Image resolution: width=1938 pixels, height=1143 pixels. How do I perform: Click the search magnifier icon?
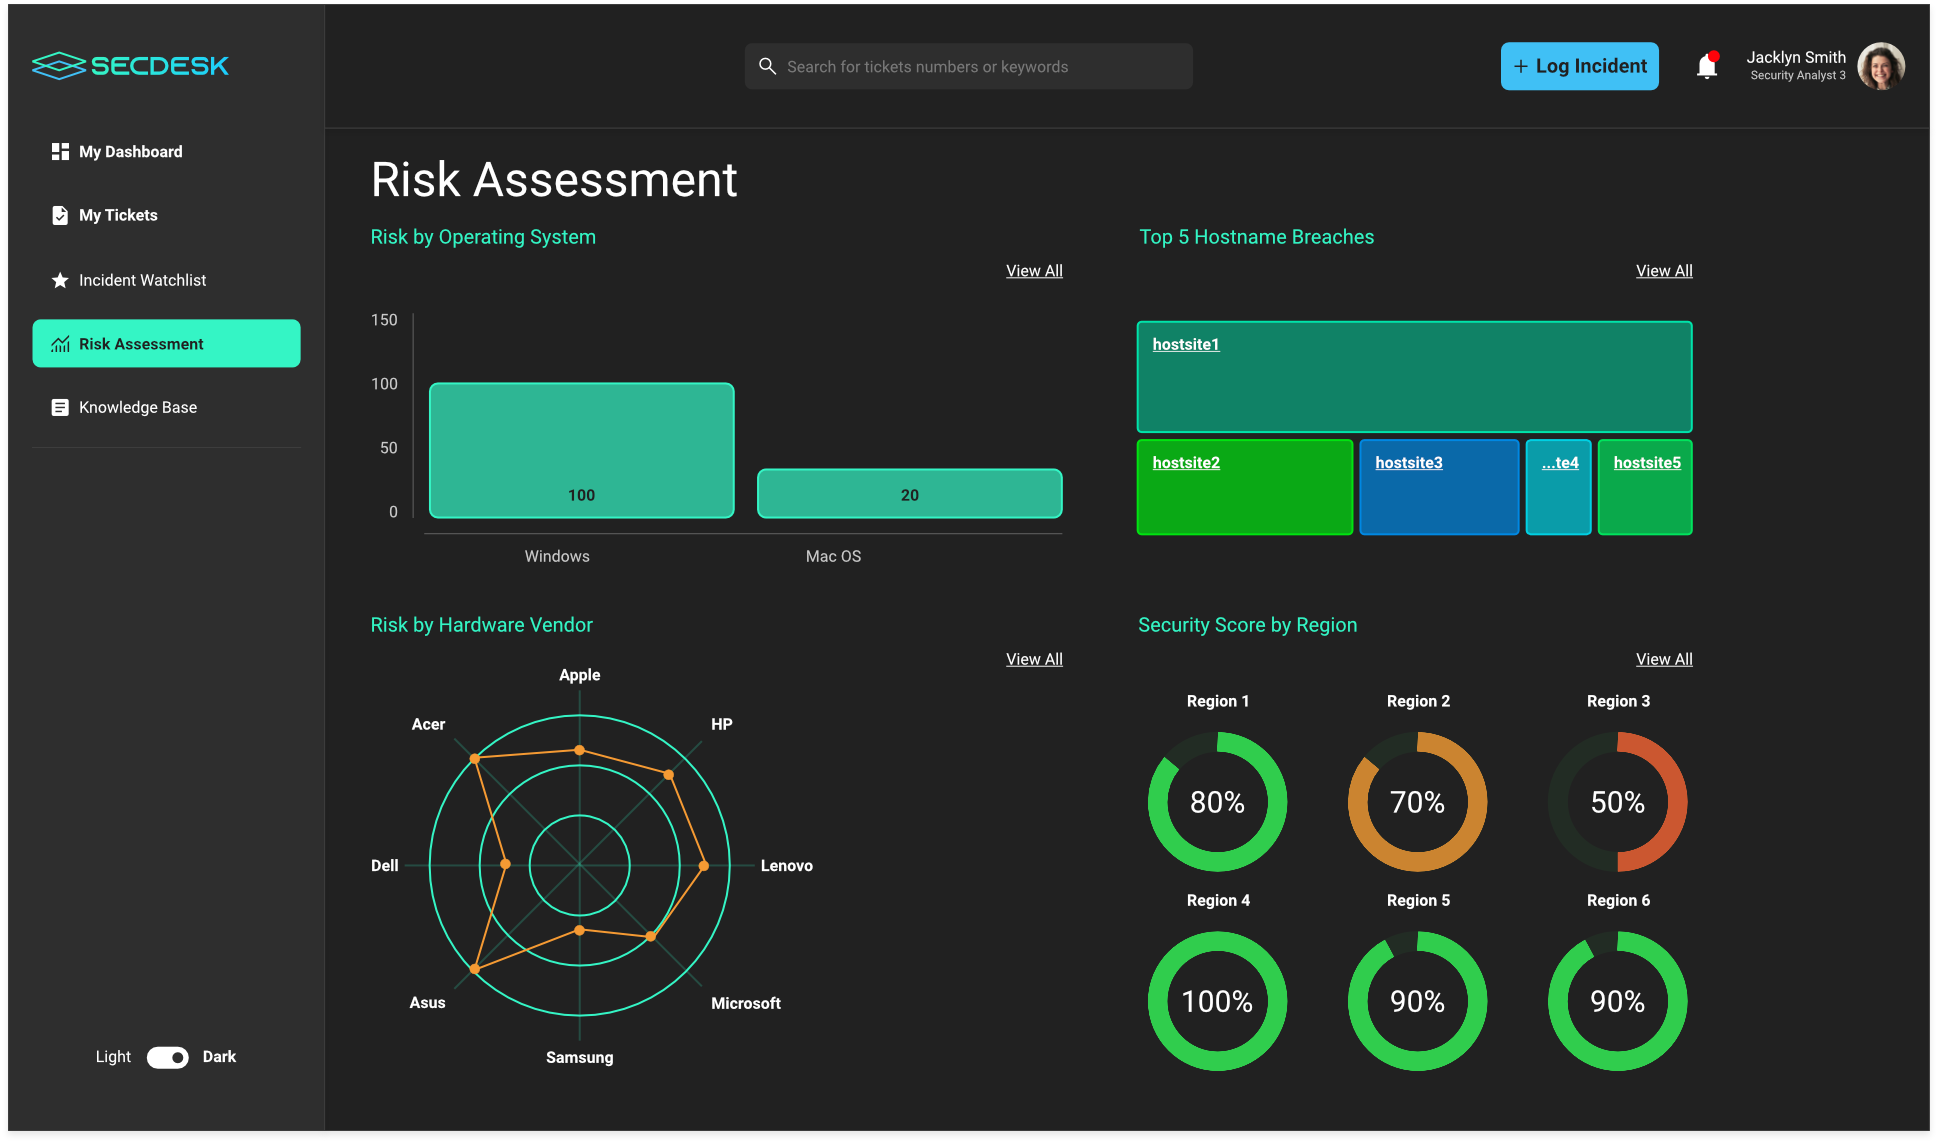click(767, 66)
